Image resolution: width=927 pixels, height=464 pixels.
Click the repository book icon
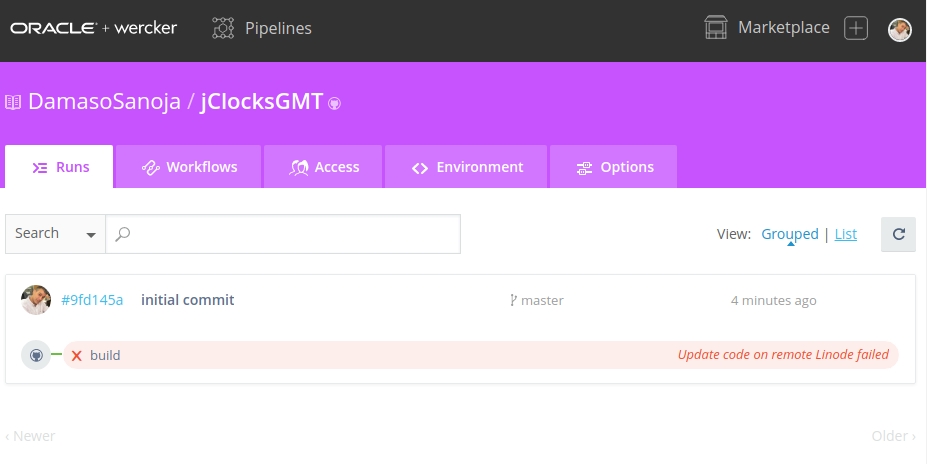tap(13, 102)
